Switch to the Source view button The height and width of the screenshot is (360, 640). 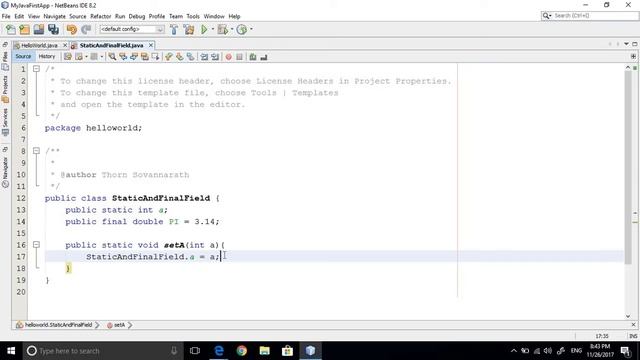click(23, 57)
